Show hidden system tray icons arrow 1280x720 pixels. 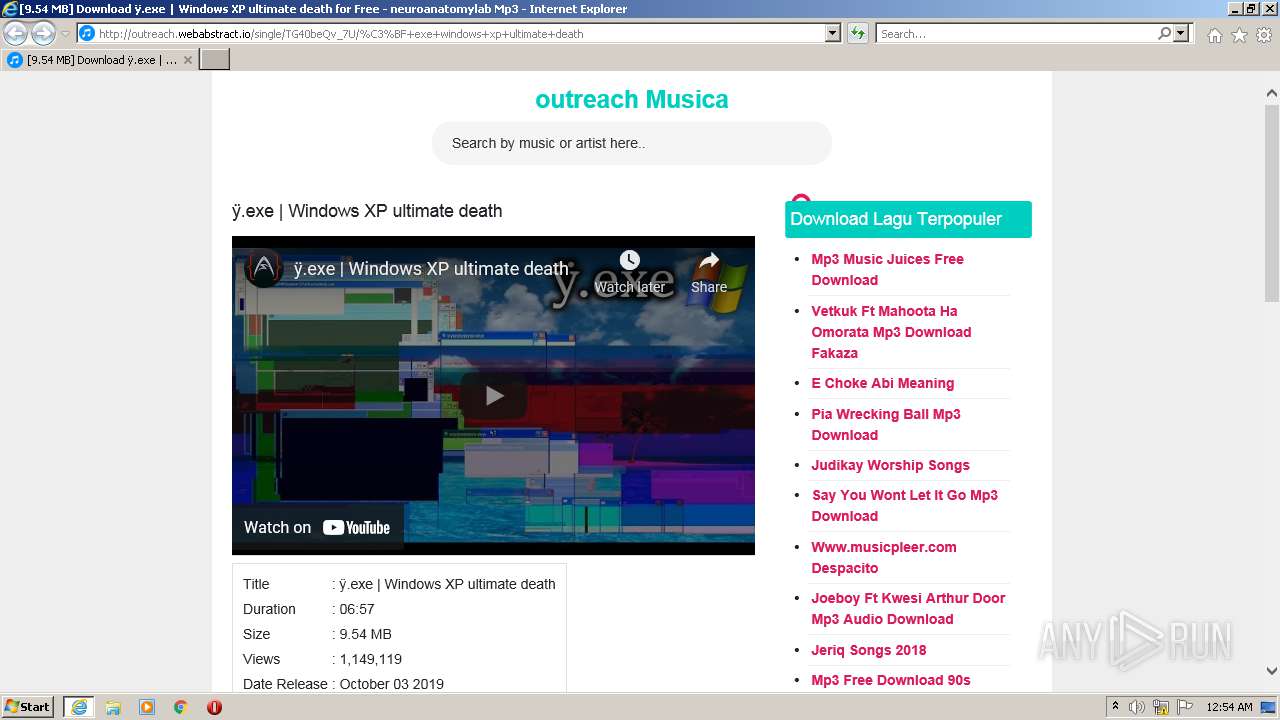(1116, 707)
